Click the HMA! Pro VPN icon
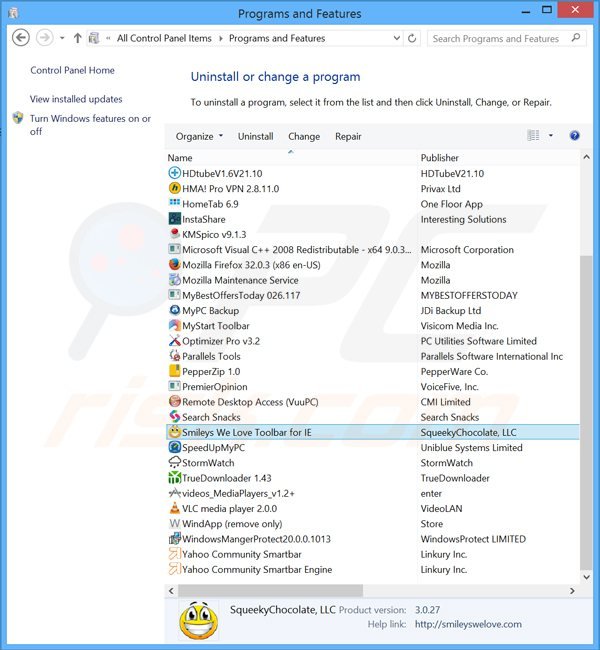Image resolution: width=600 pixels, height=650 pixels. click(x=175, y=188)
